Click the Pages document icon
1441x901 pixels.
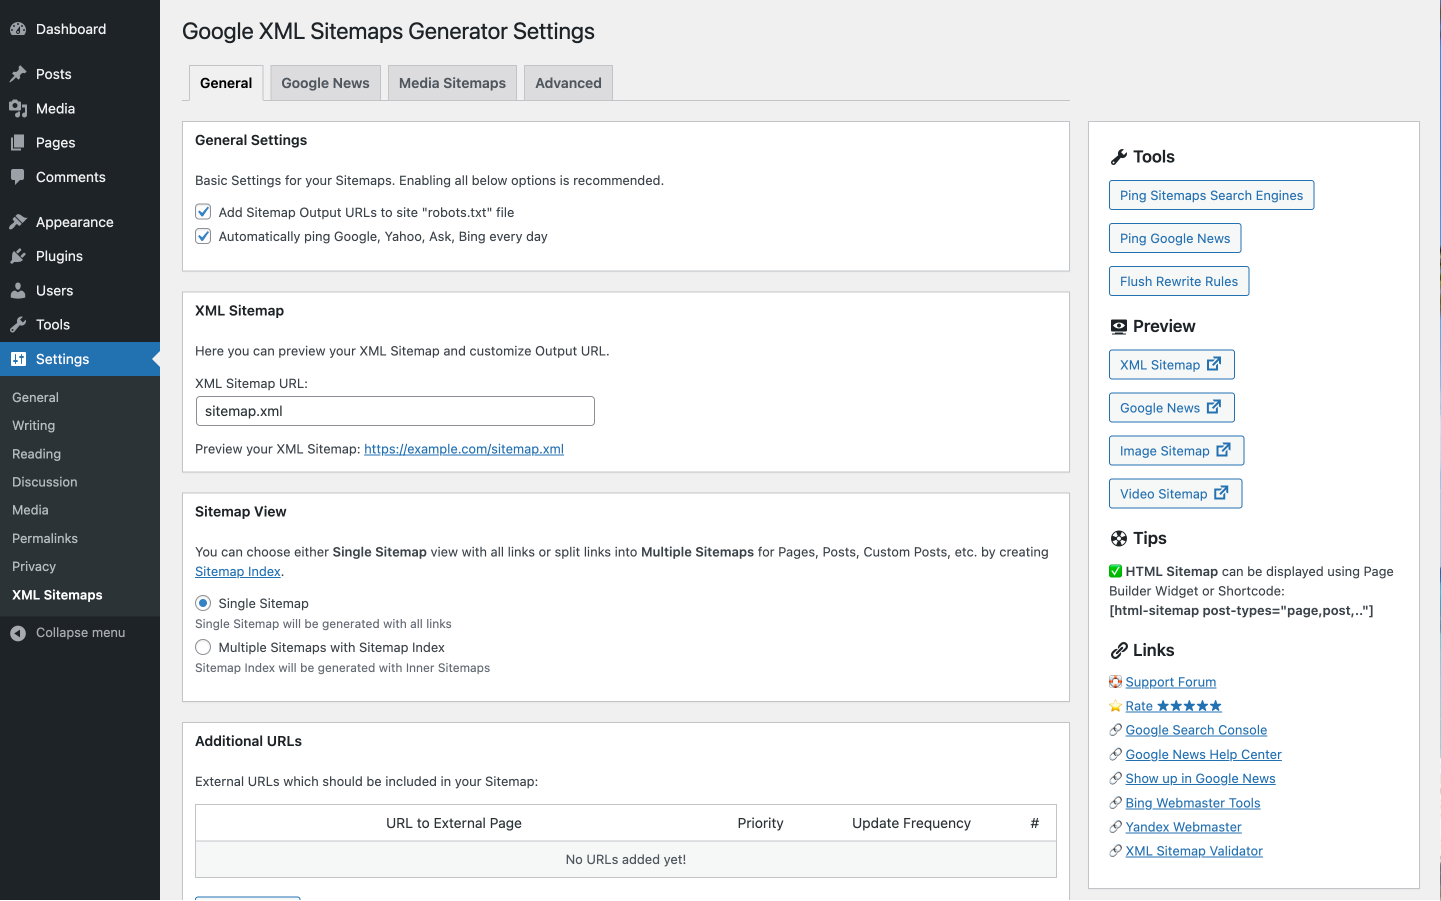click(x=18, y=143)
